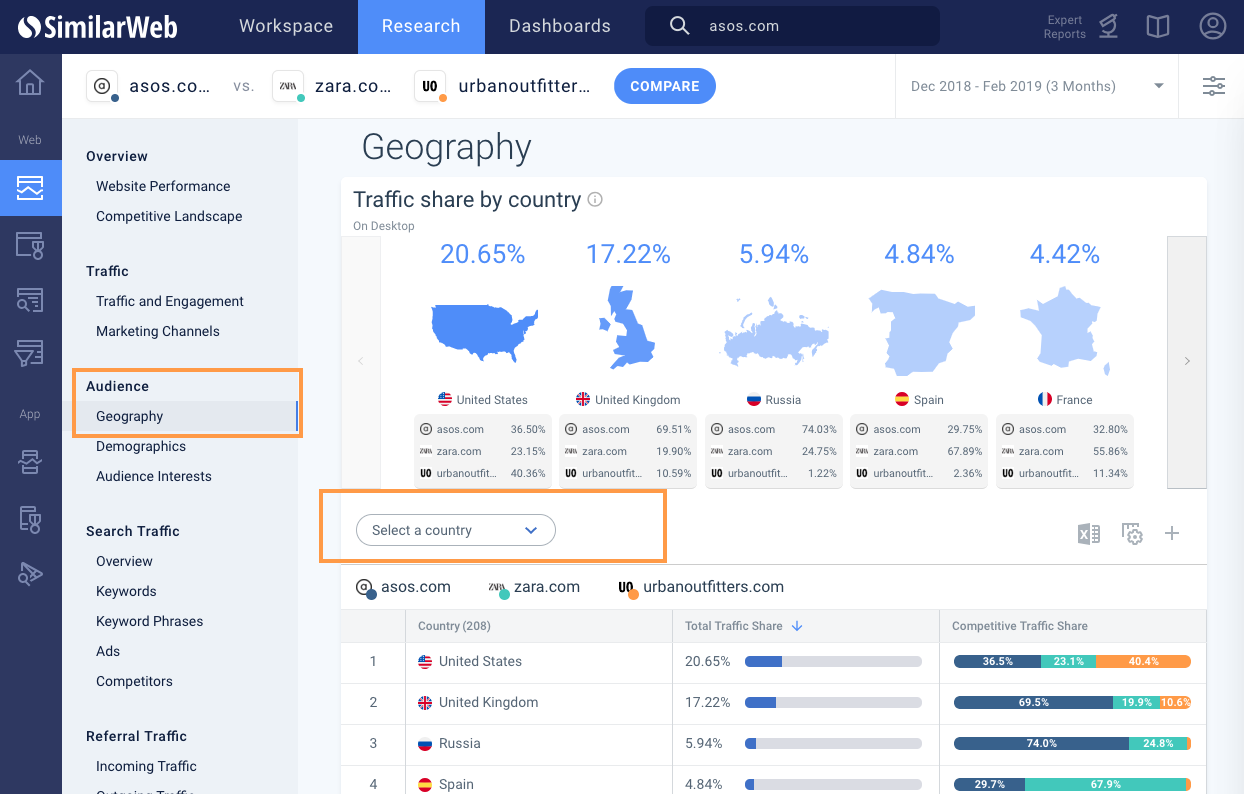Open Demographics under Audience
Image resolution: width=1244 pixels, height=794 pixels.
(x=141, y=446)
